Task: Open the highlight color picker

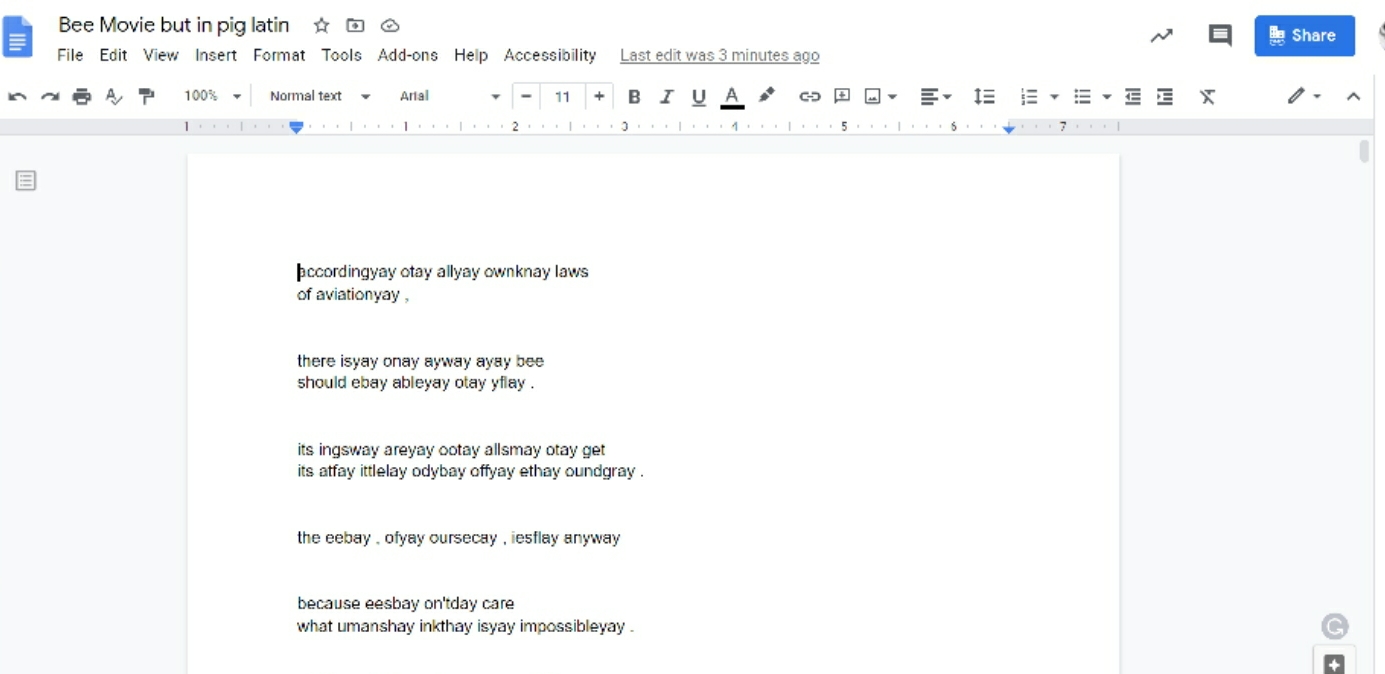Action: tap(766, 96)
